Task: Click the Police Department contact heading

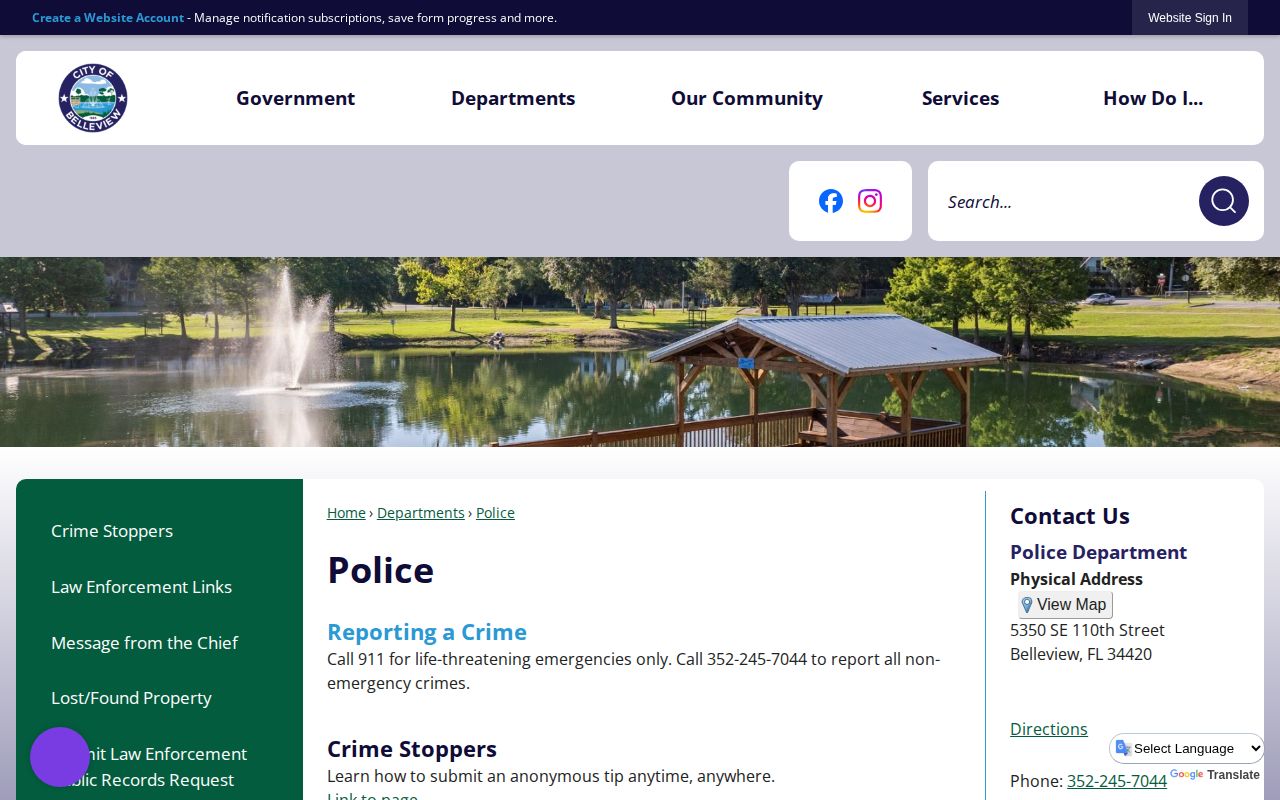Action: pyautogui.click(x=1098, y=552)
